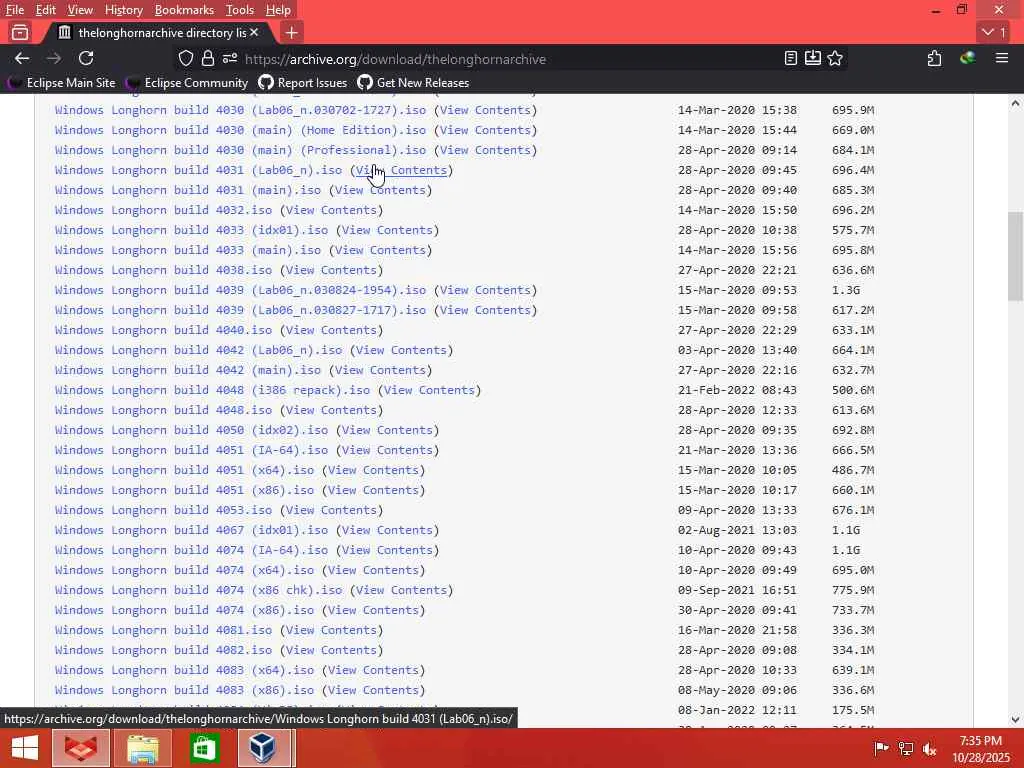Download Windows Longhorn build 4053.iso
The image size is (1024, 768).
[x=163, y=510]
